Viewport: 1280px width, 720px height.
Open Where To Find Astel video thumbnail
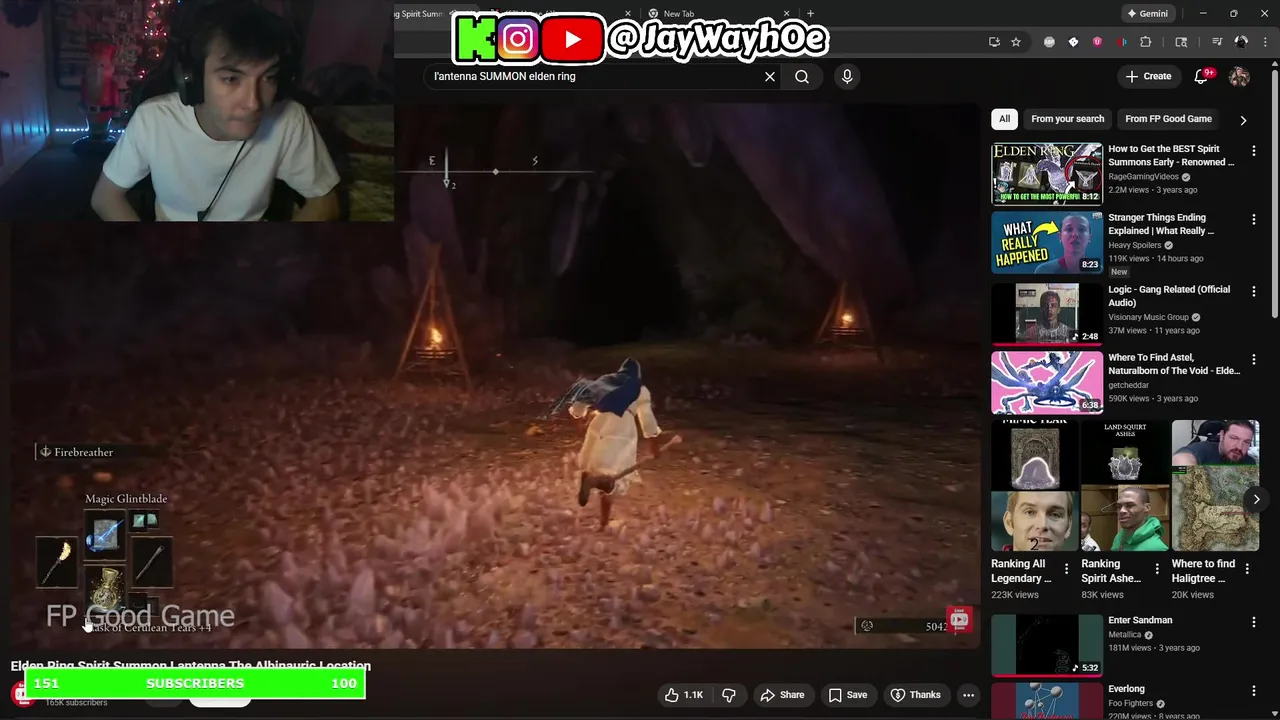pyautogui.click(x=1047, y=382)
